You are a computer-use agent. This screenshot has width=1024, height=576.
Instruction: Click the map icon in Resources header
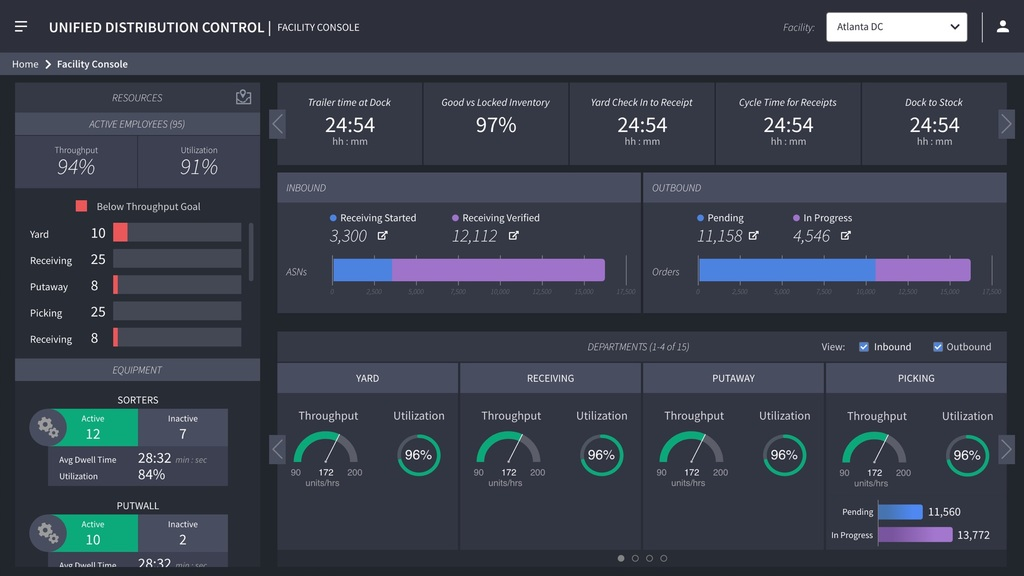click(242, 97)
